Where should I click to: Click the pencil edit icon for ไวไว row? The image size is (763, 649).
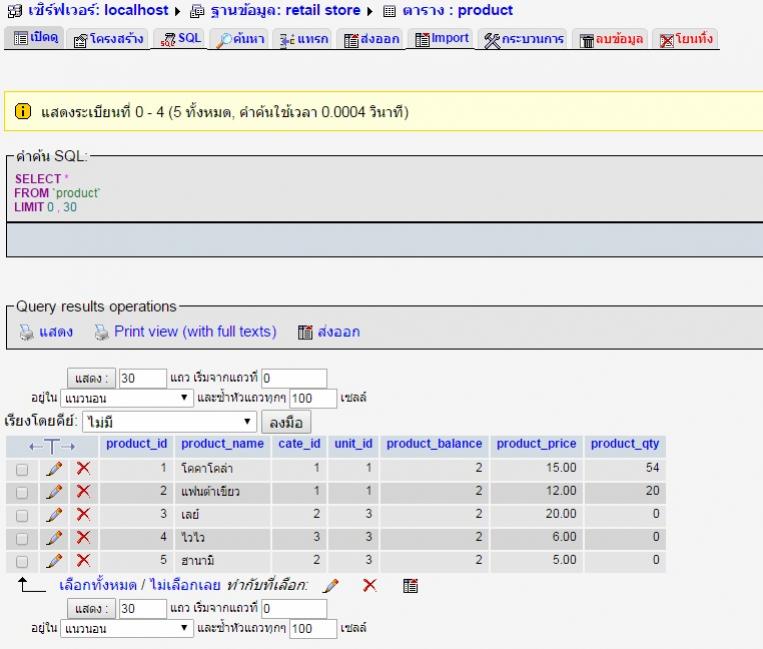click(55, 537)
